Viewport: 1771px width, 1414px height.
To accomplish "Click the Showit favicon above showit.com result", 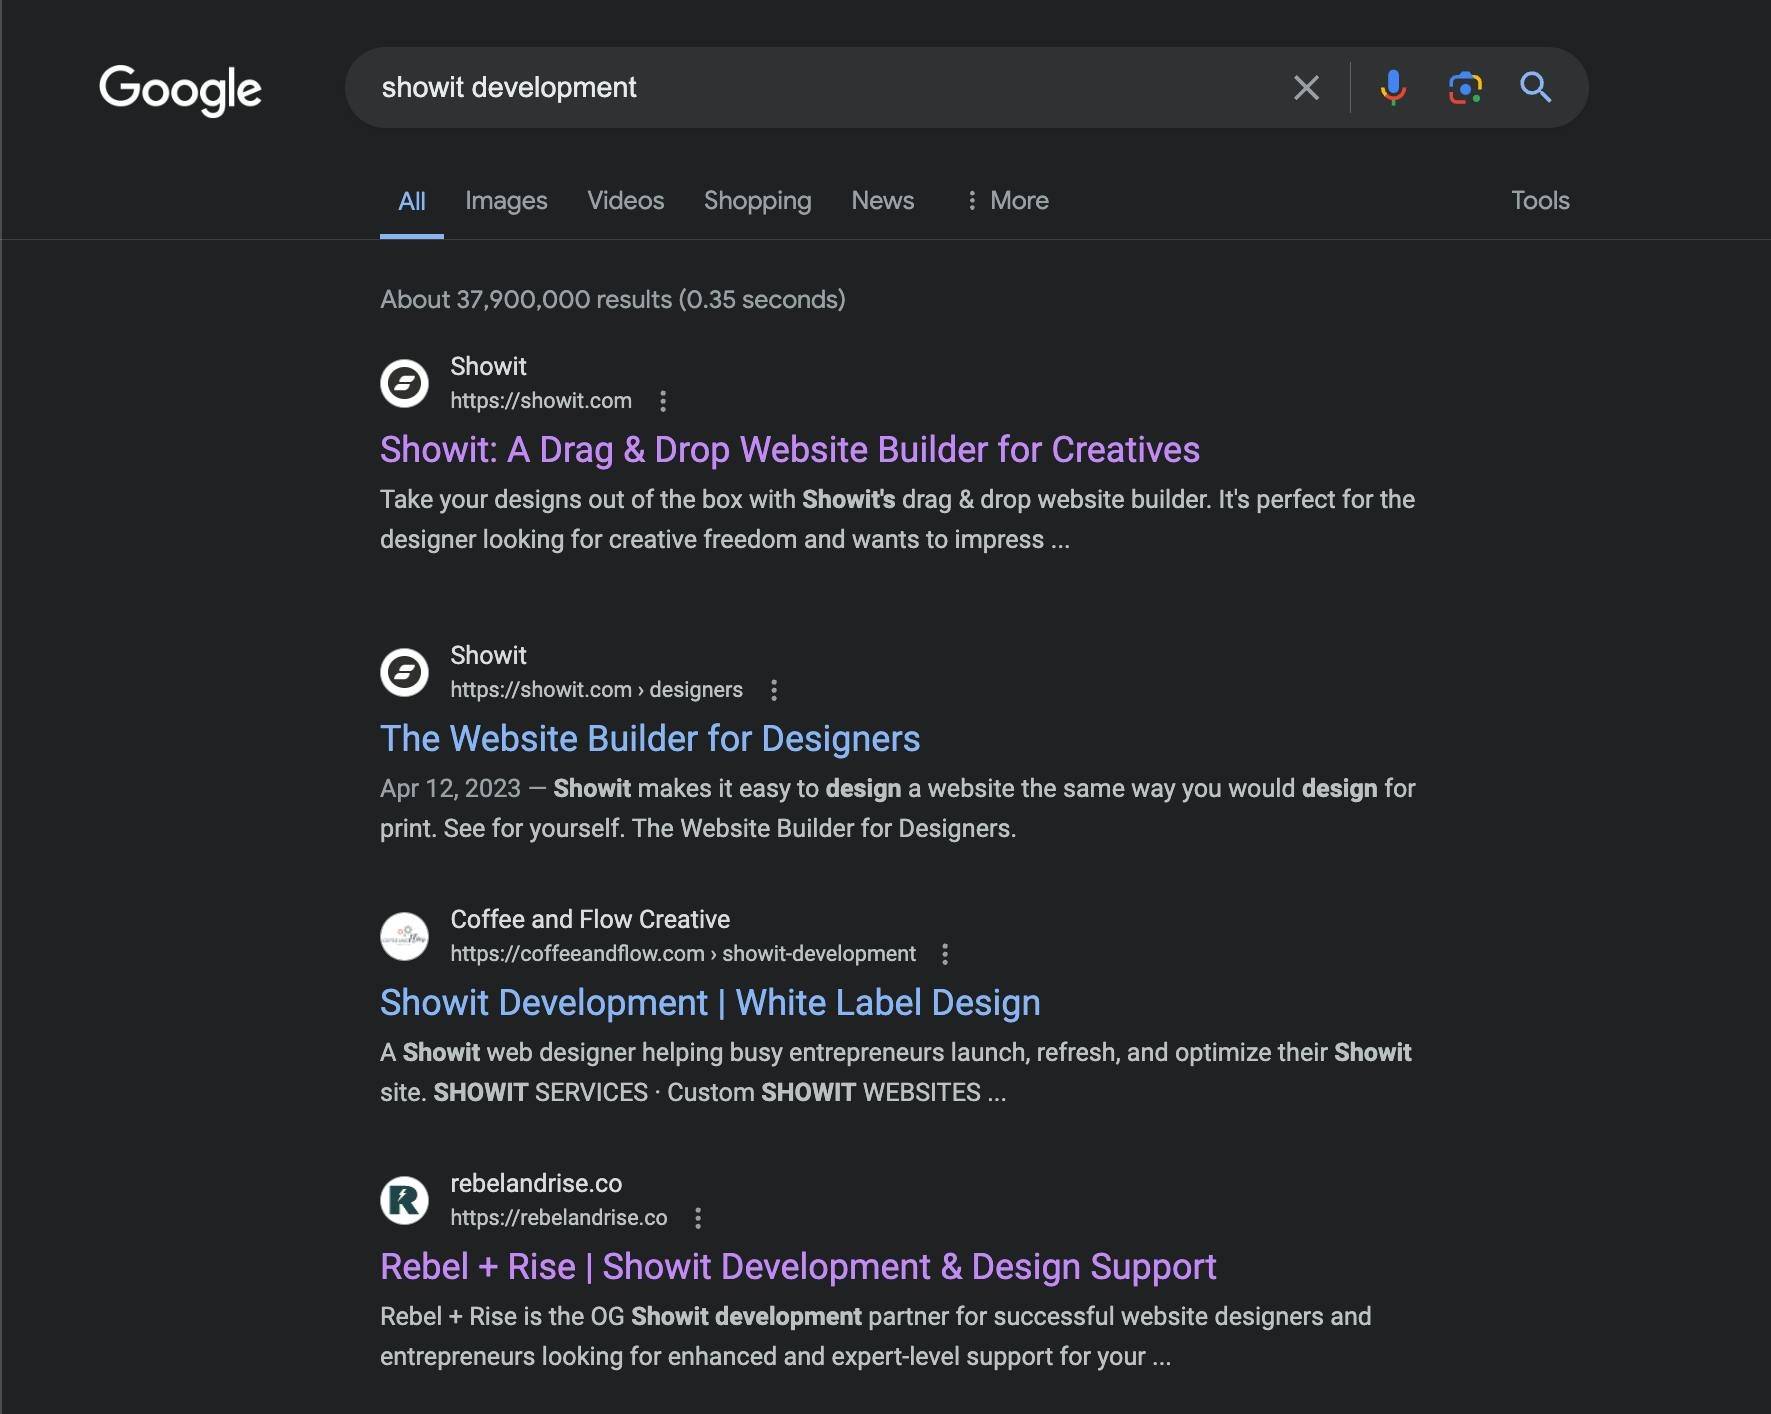I will [x=405, y=383].
